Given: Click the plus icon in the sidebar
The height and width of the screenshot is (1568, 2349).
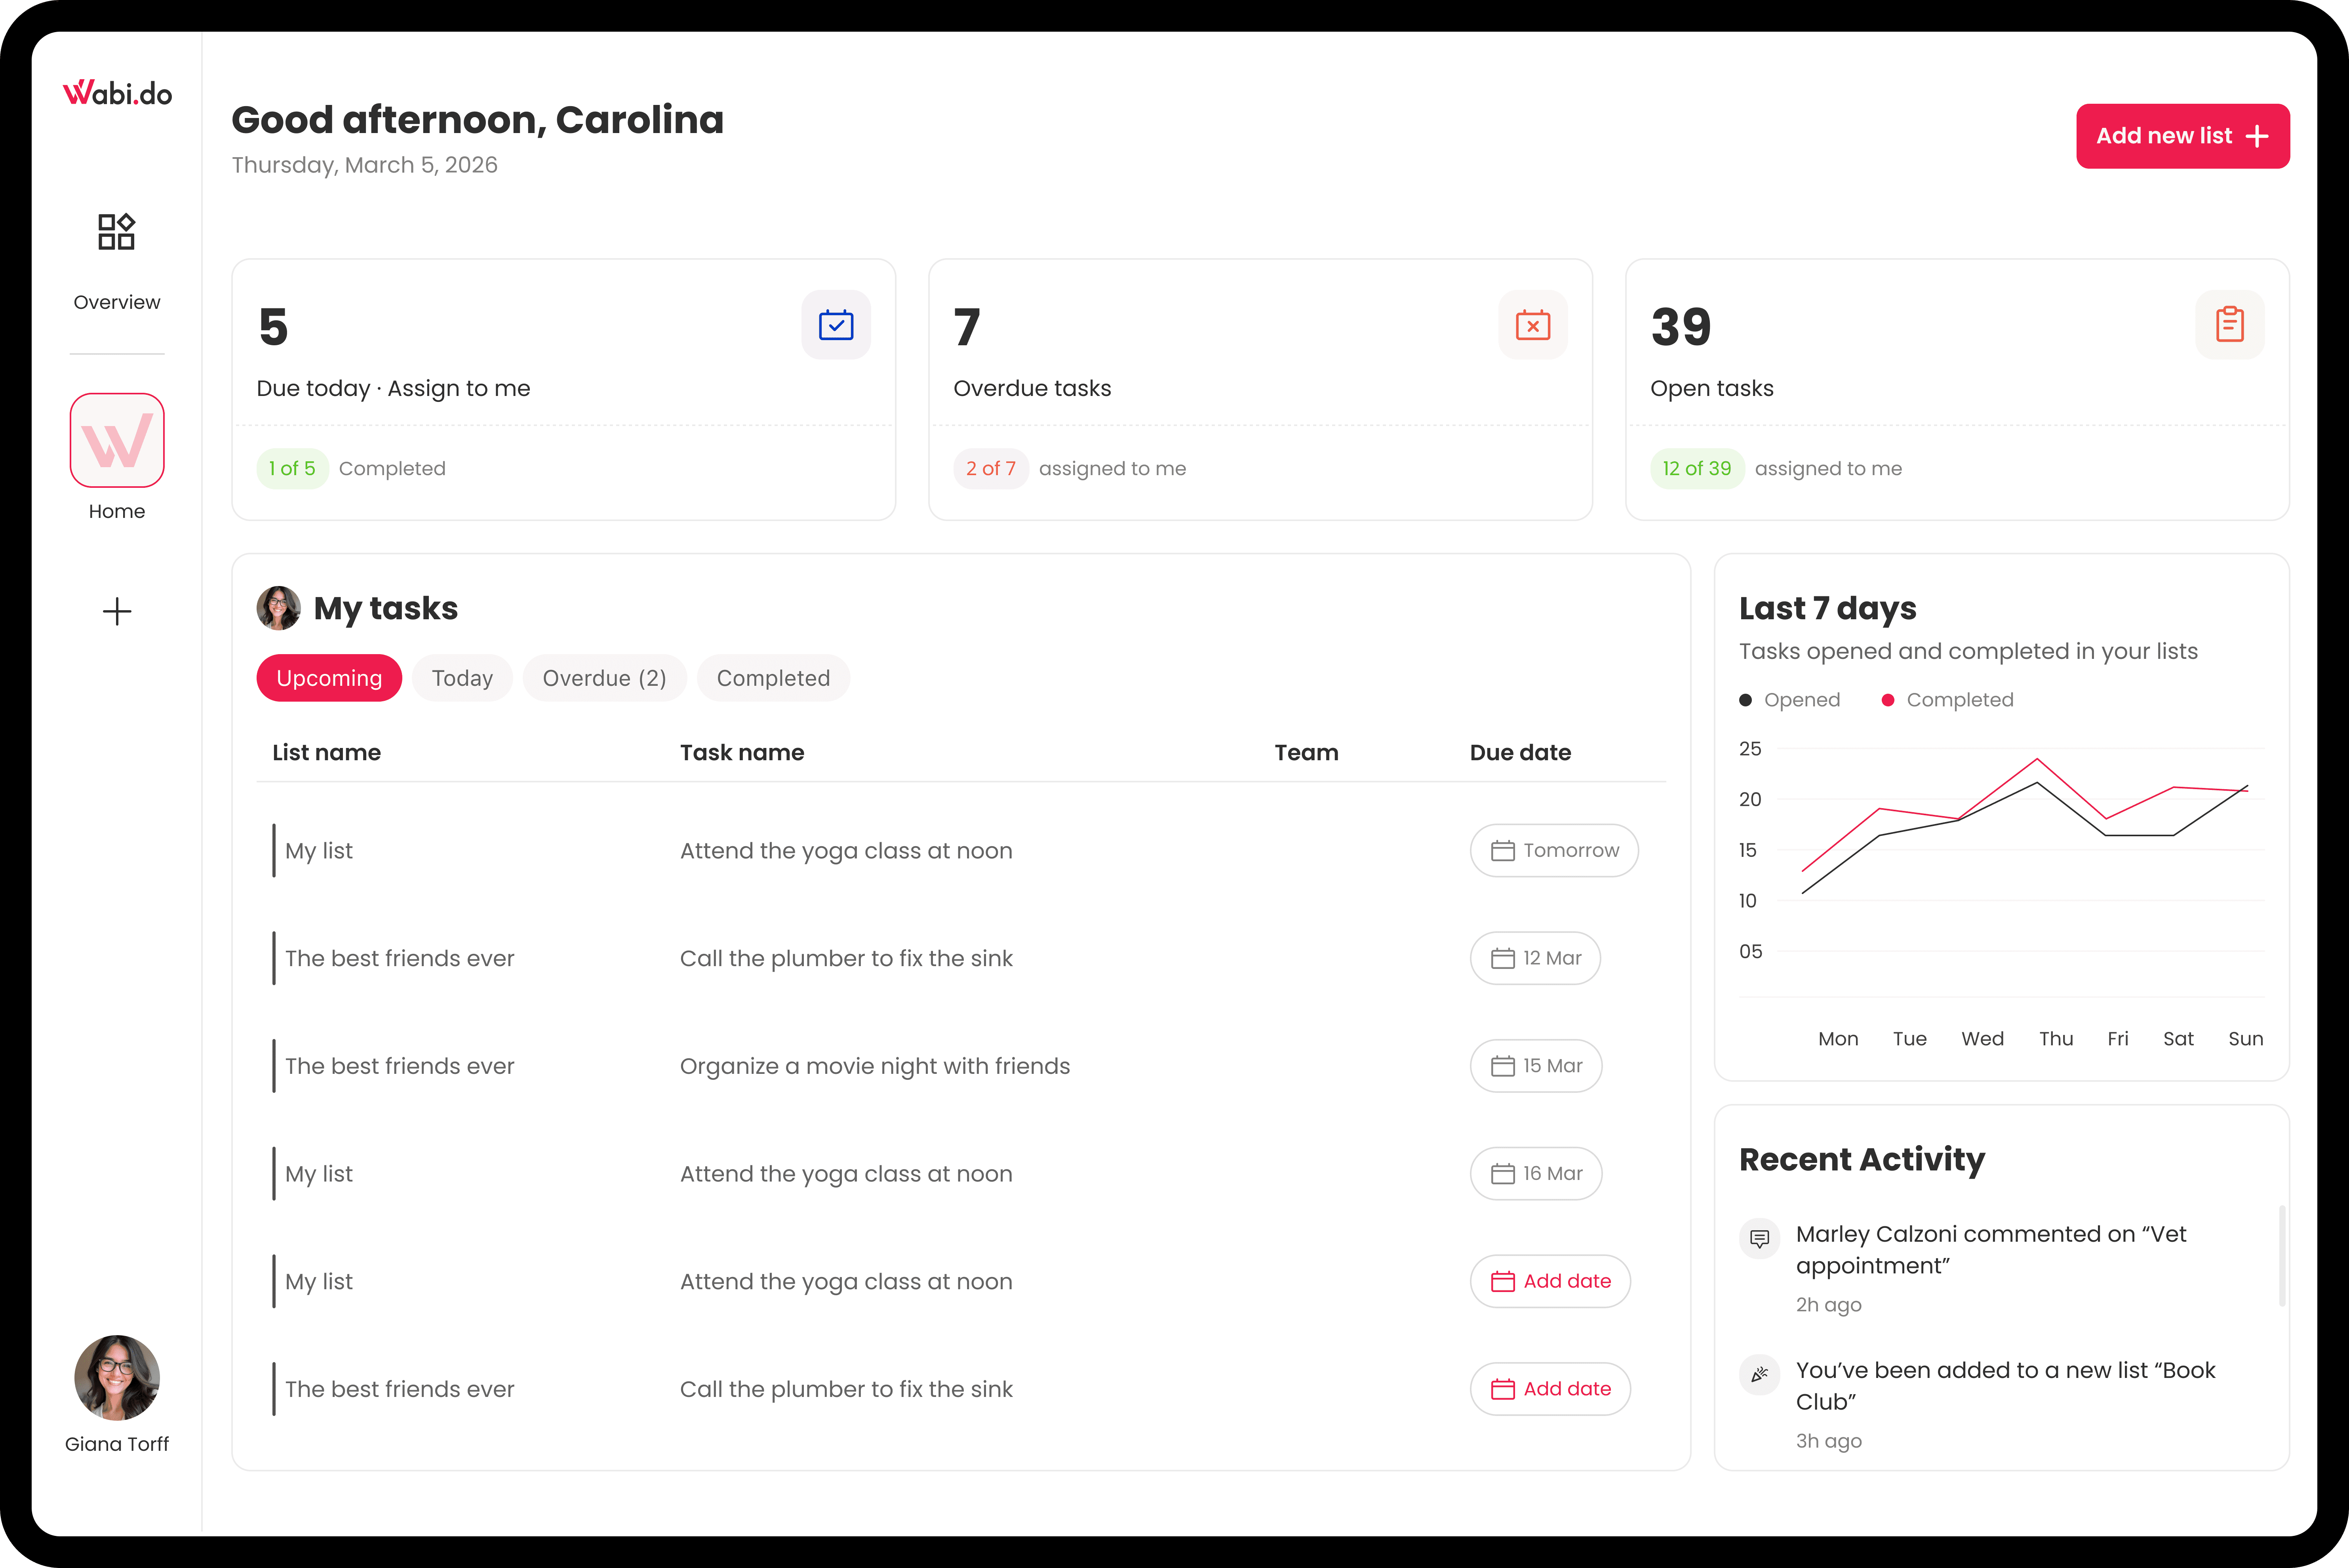Looking at the screenshot, I should pos(117,611).
